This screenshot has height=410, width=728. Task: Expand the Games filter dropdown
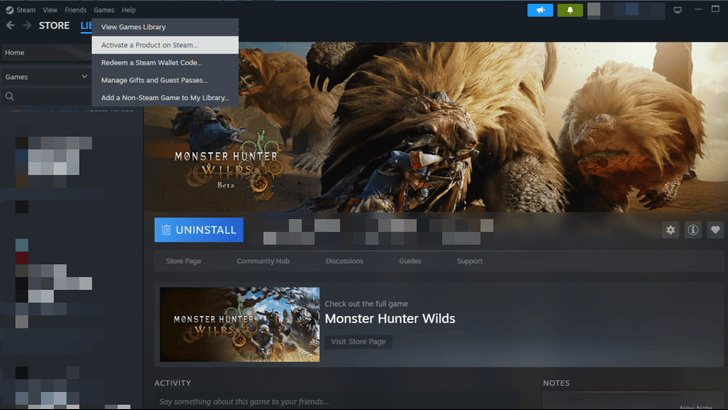click(x=46, y=77)
